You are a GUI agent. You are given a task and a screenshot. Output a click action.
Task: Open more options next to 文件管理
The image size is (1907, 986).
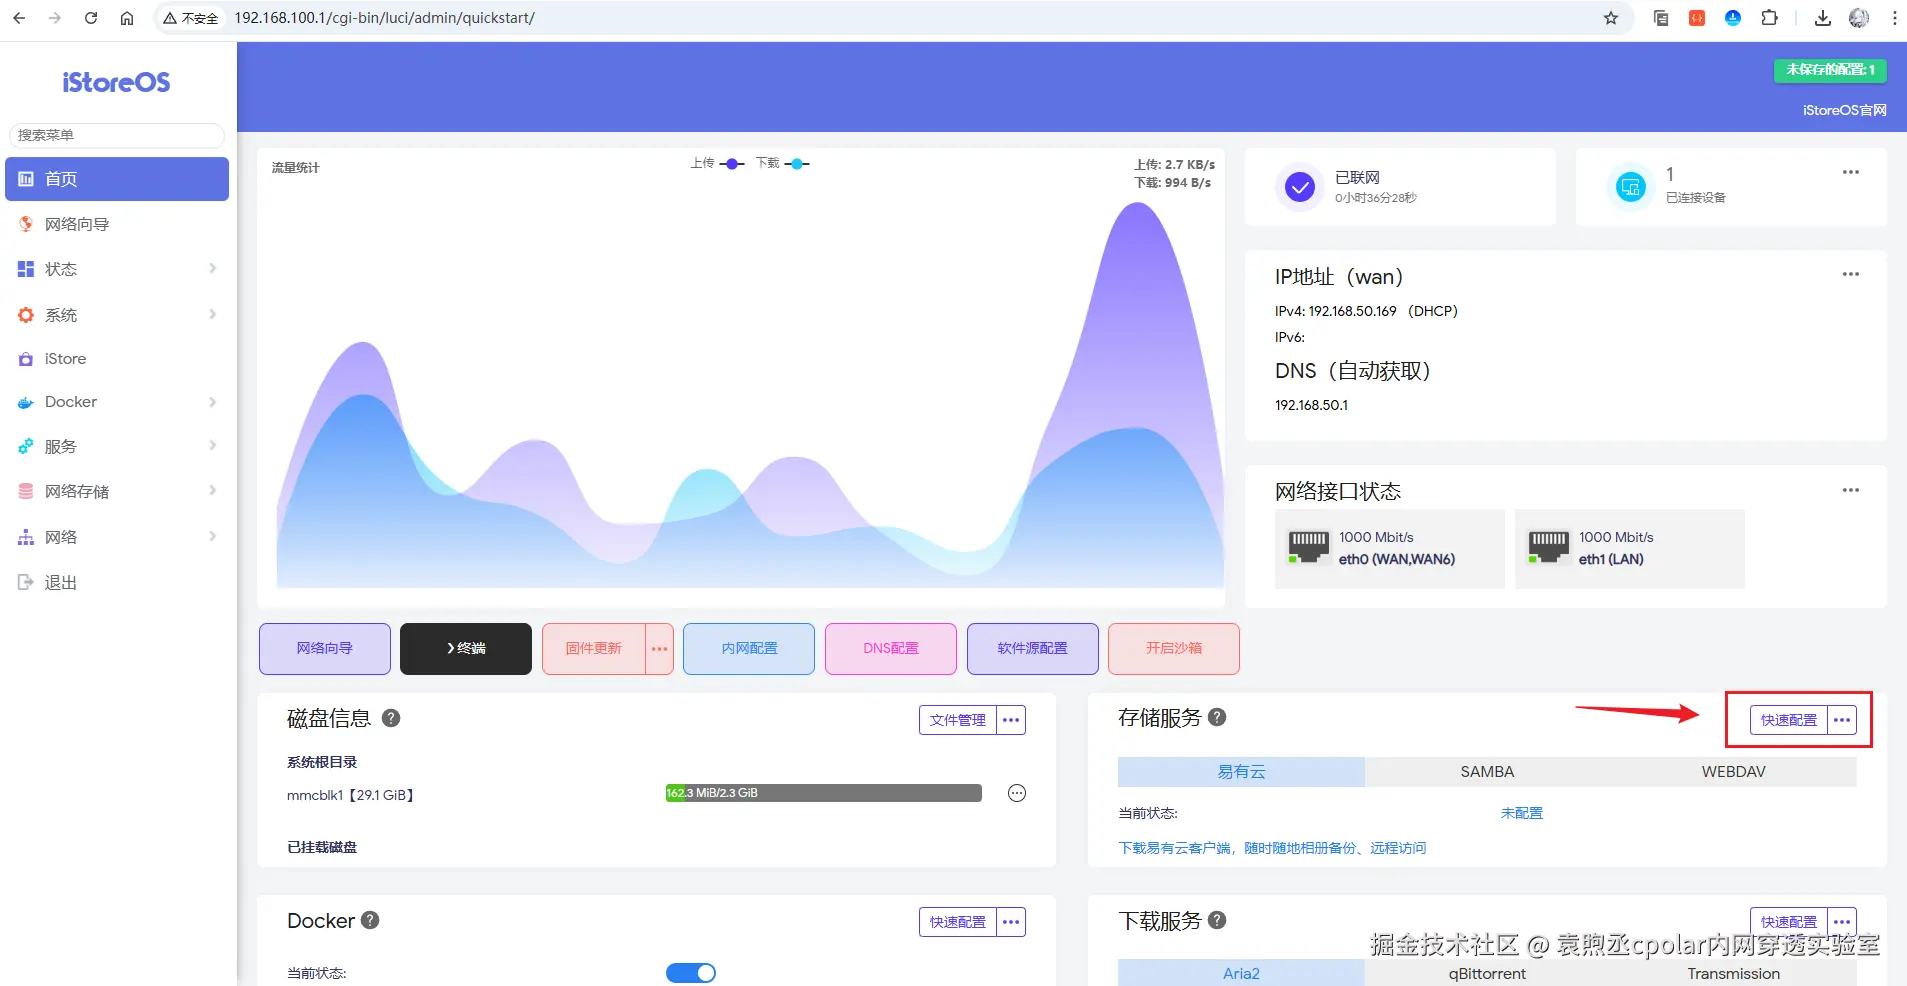coord(1011,720)
